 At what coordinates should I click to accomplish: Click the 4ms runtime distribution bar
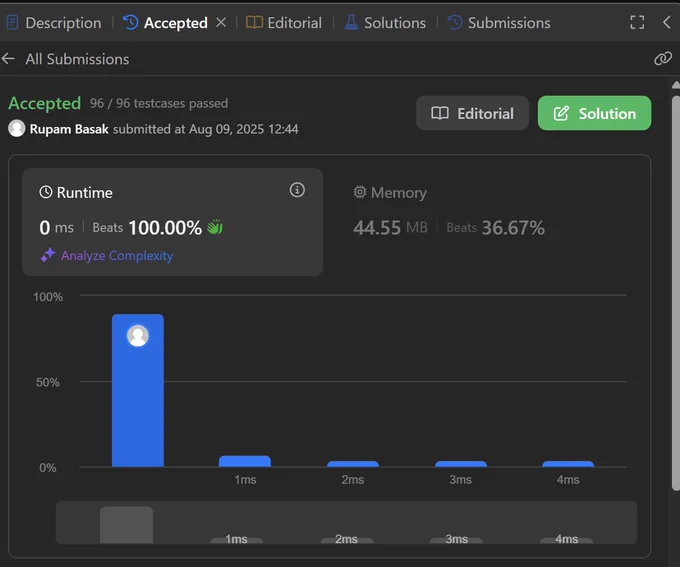click(x=568, y=464)
